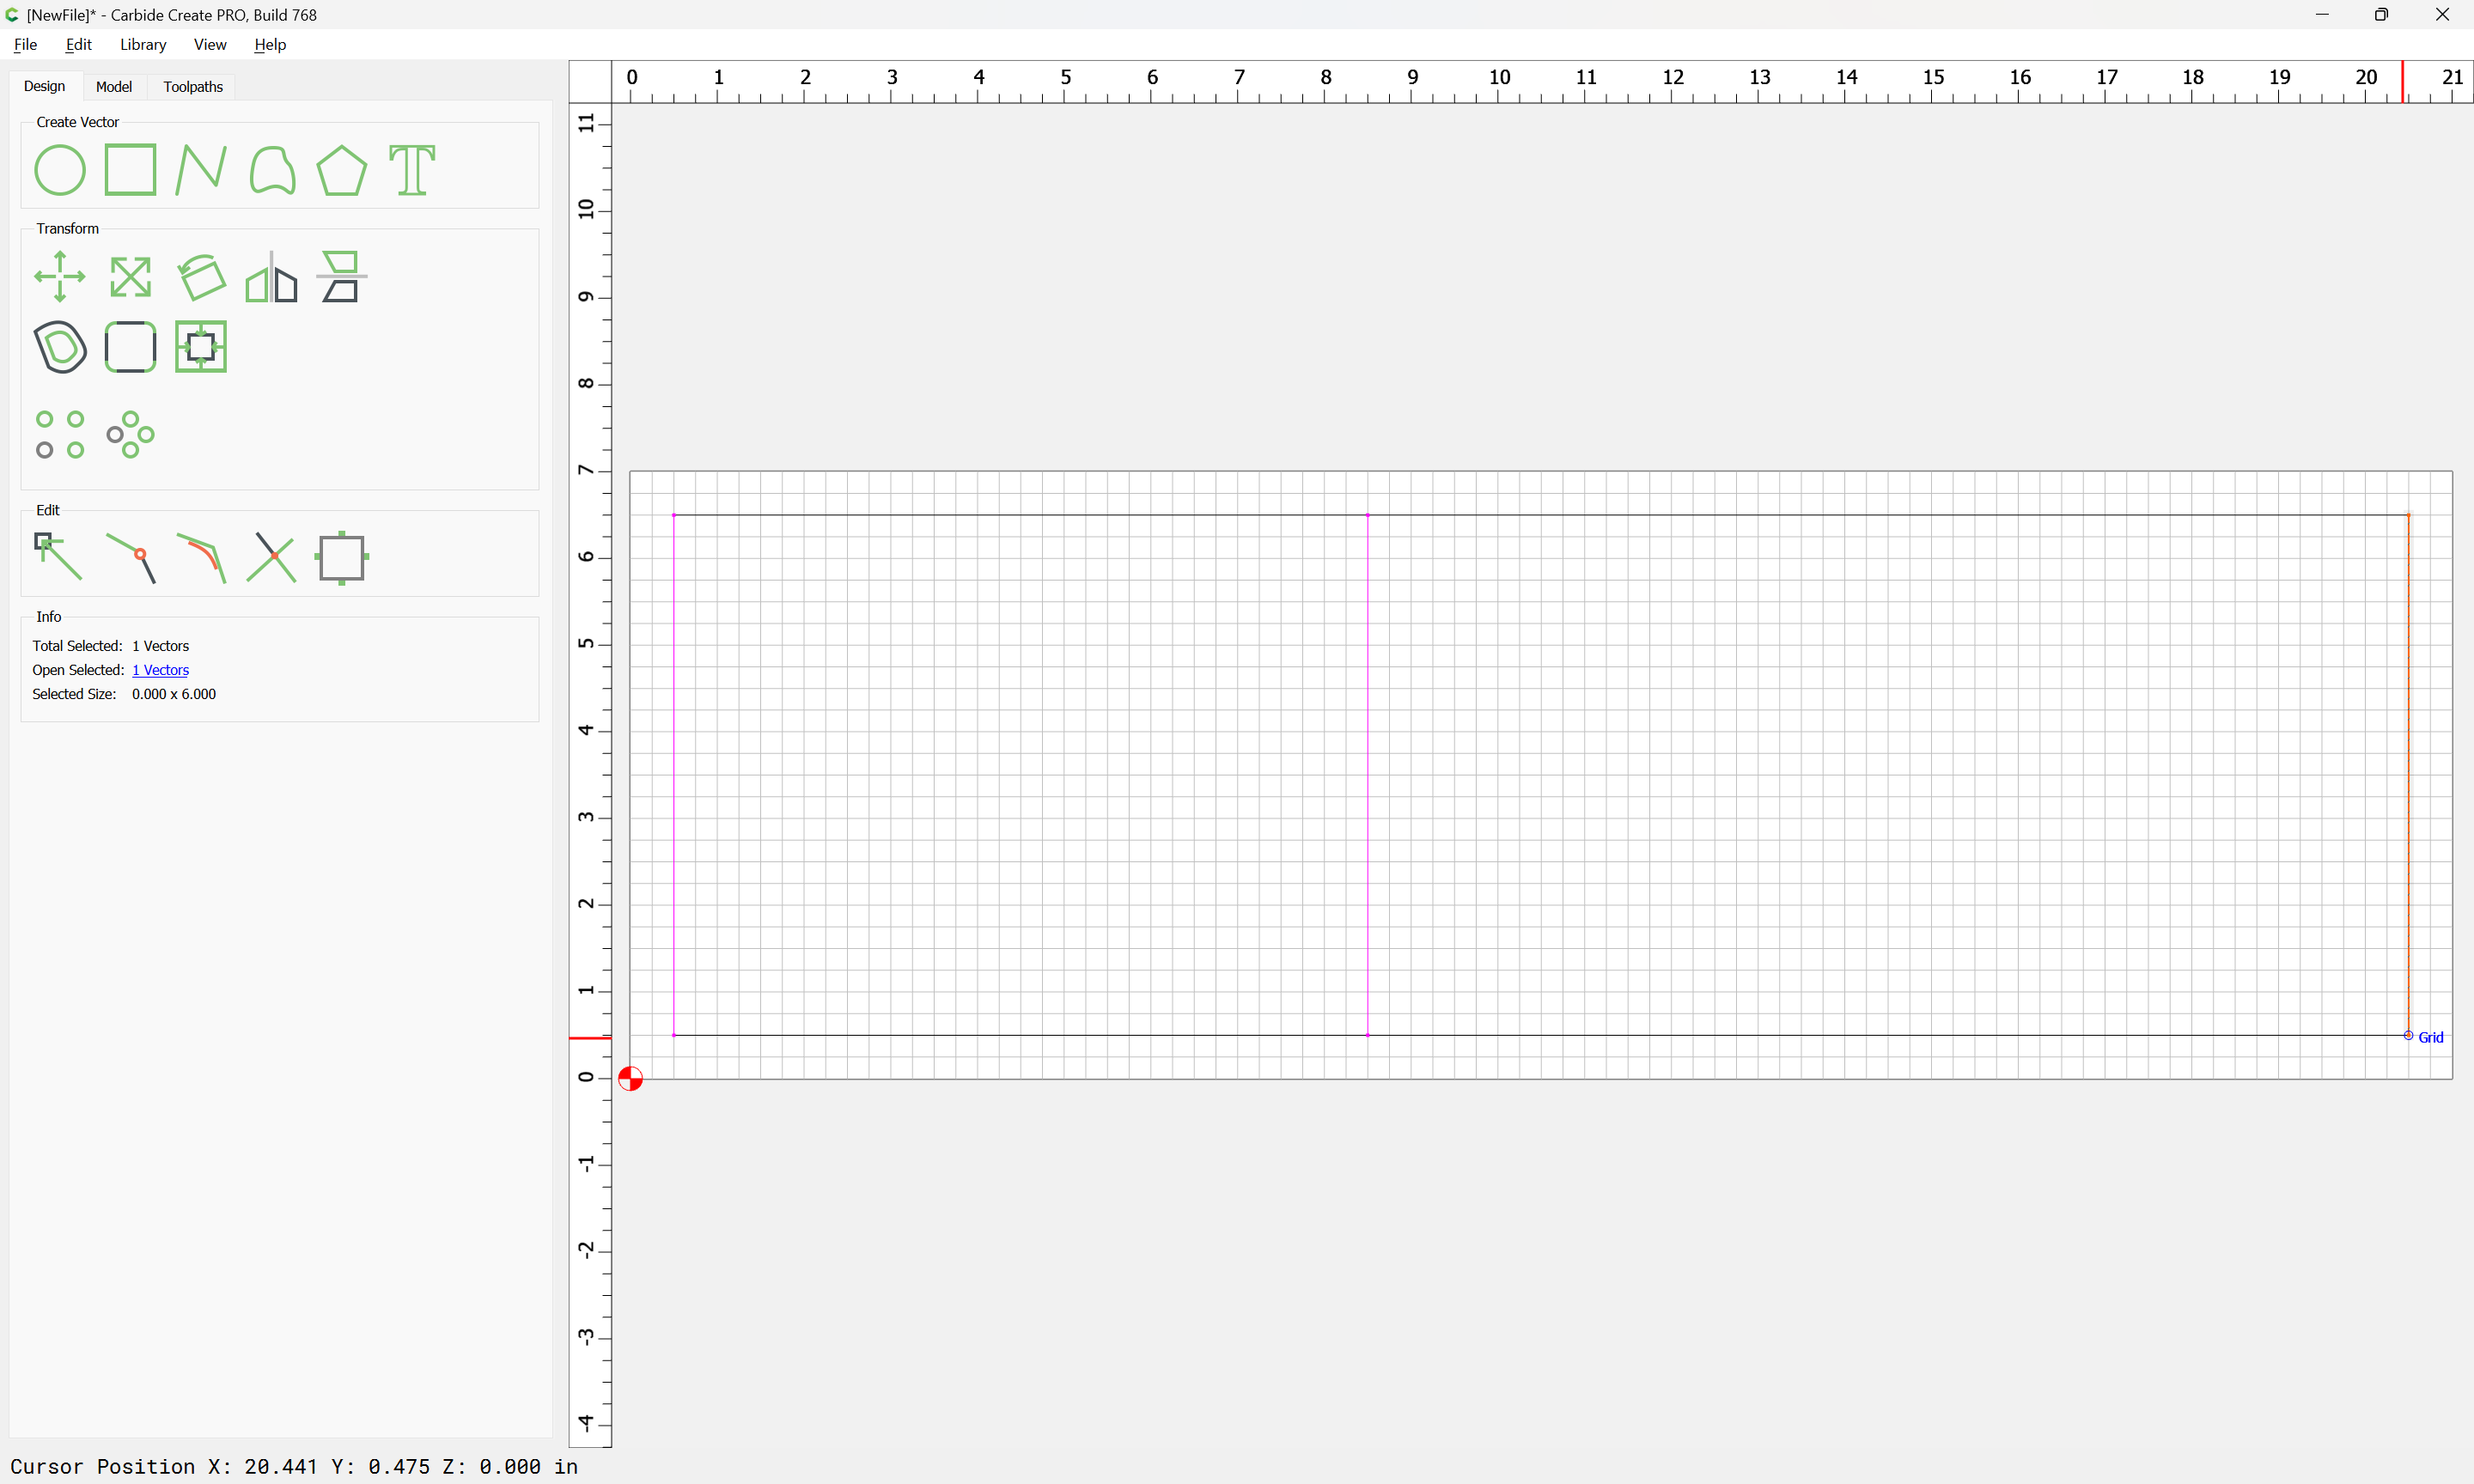Click the red zero-origin marker on canvas

(630, 1079)
